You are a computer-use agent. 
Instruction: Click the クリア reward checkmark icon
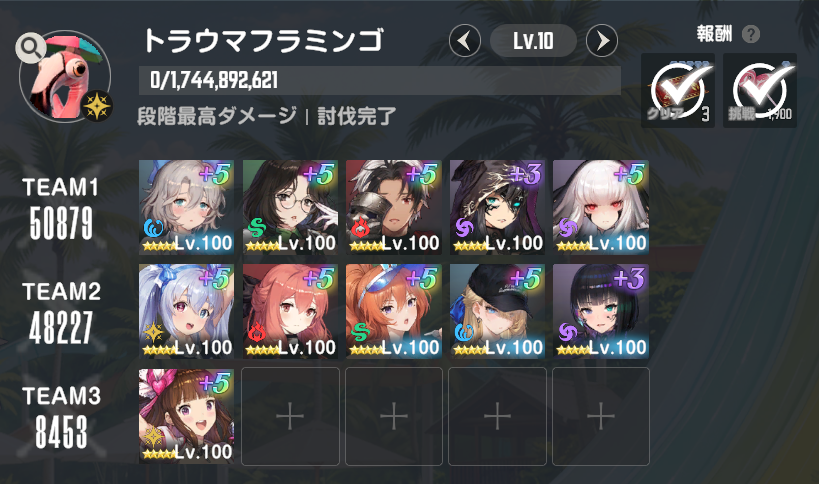pyautogui.click(x=678, y=90)
